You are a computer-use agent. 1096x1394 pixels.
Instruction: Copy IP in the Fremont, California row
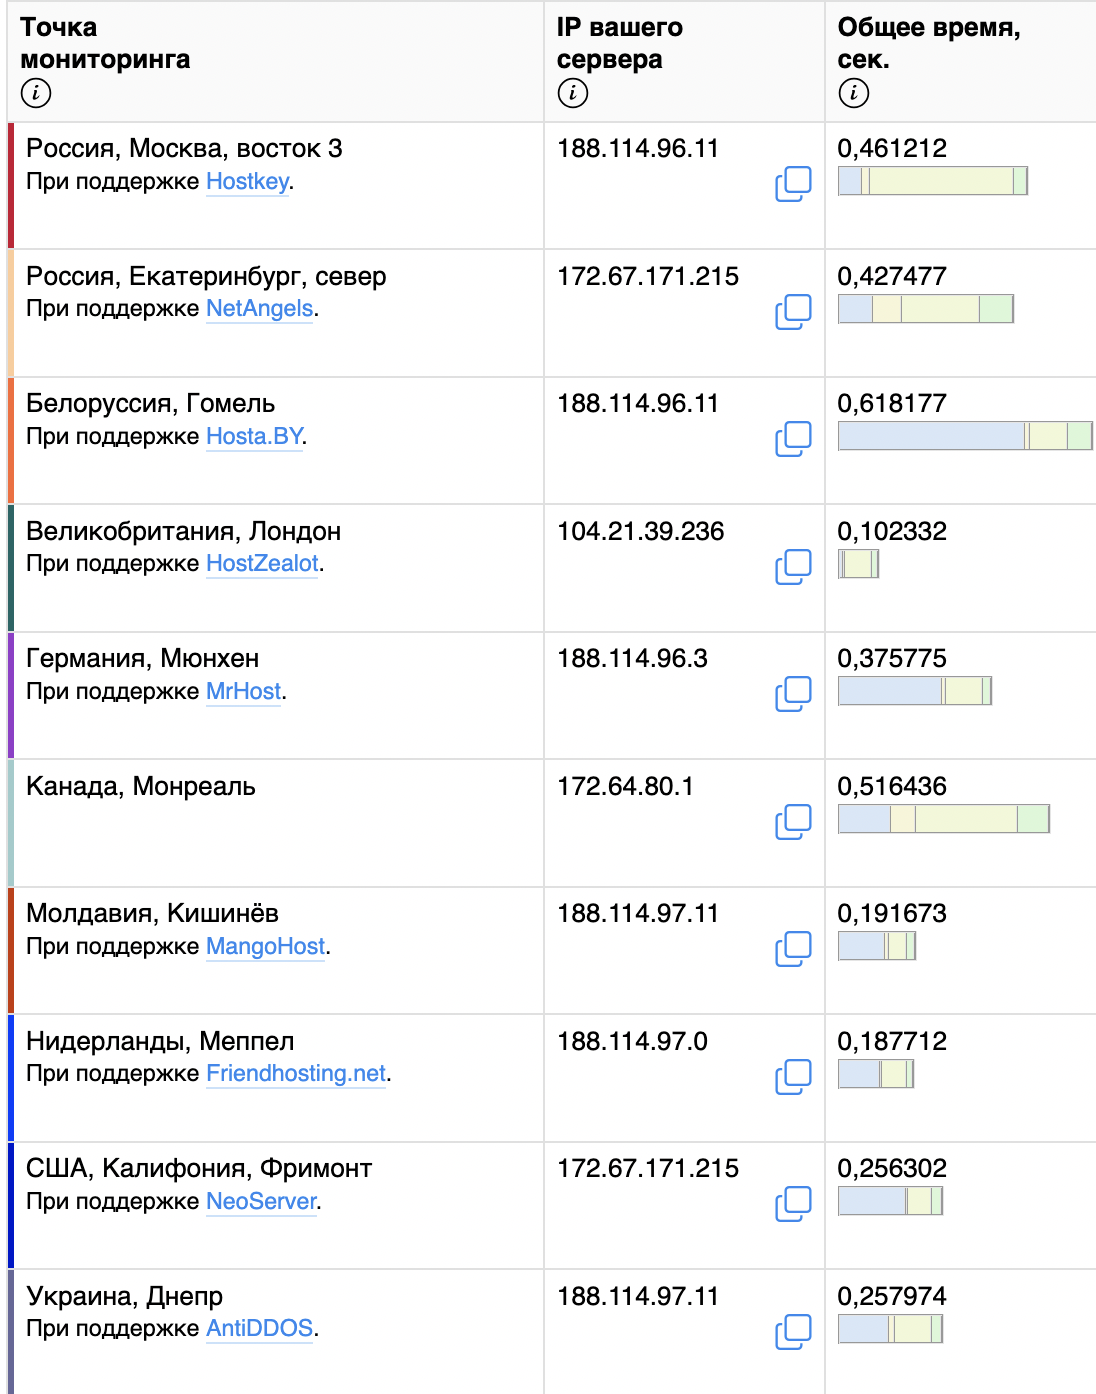[793, 1204]
